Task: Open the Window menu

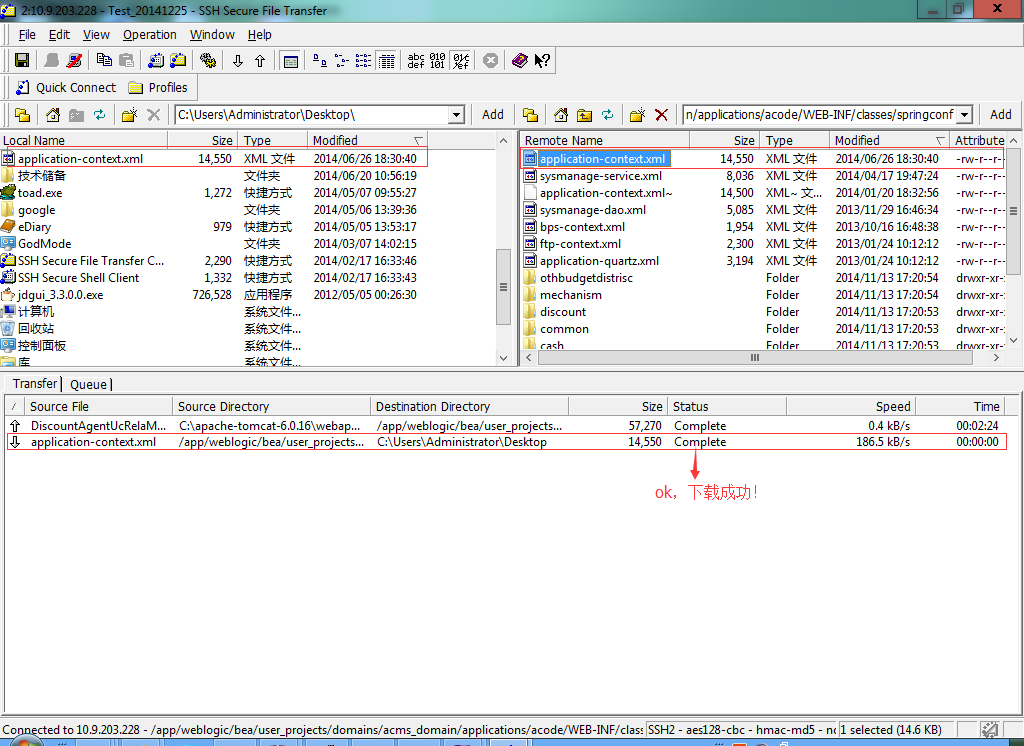Action: (212, 35)
